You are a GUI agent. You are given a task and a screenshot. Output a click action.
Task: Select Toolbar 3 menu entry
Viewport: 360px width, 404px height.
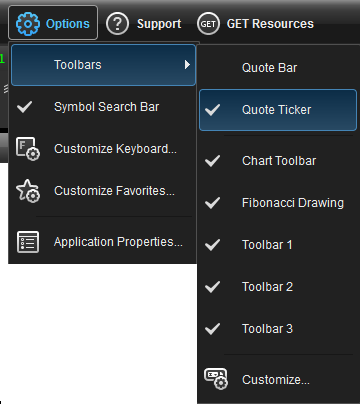278,329
